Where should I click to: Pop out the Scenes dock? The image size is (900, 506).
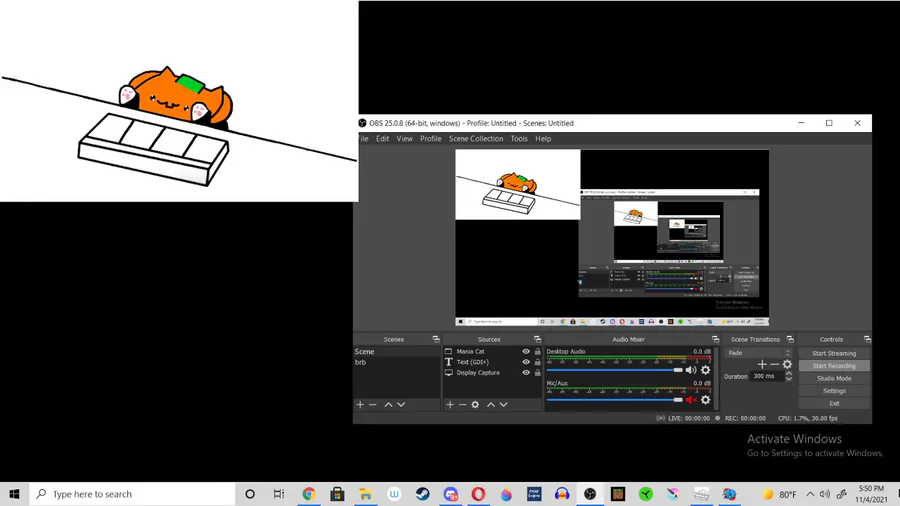pos(436,339)
